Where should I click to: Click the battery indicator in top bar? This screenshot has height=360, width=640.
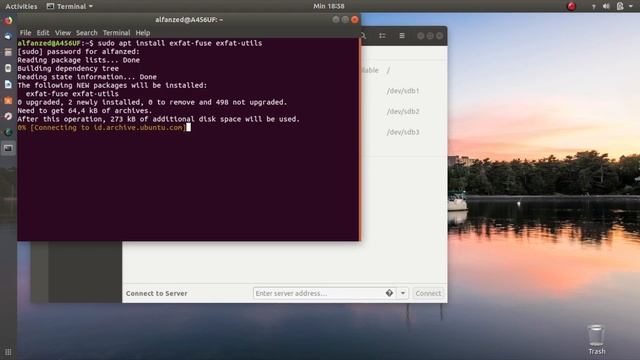(x=620, y=6)
